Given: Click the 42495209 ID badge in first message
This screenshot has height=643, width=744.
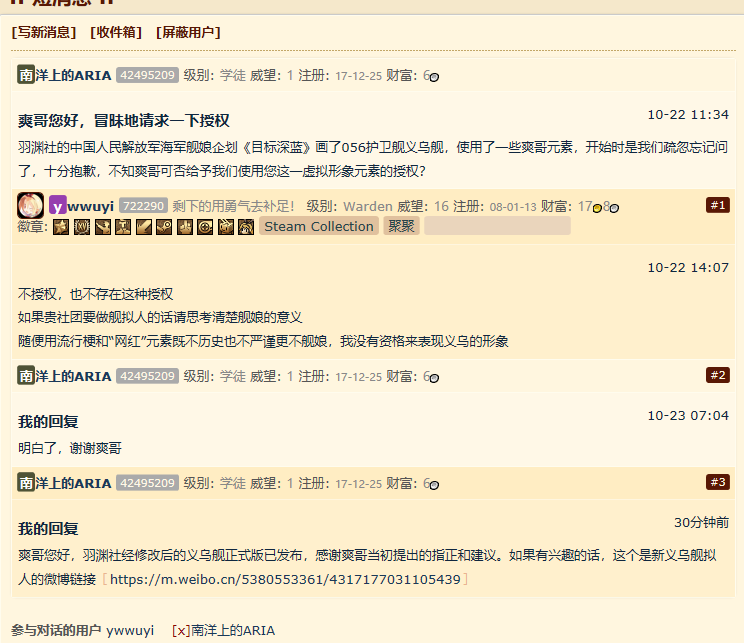Looking at the screenshot, I should tap(147, 75).
